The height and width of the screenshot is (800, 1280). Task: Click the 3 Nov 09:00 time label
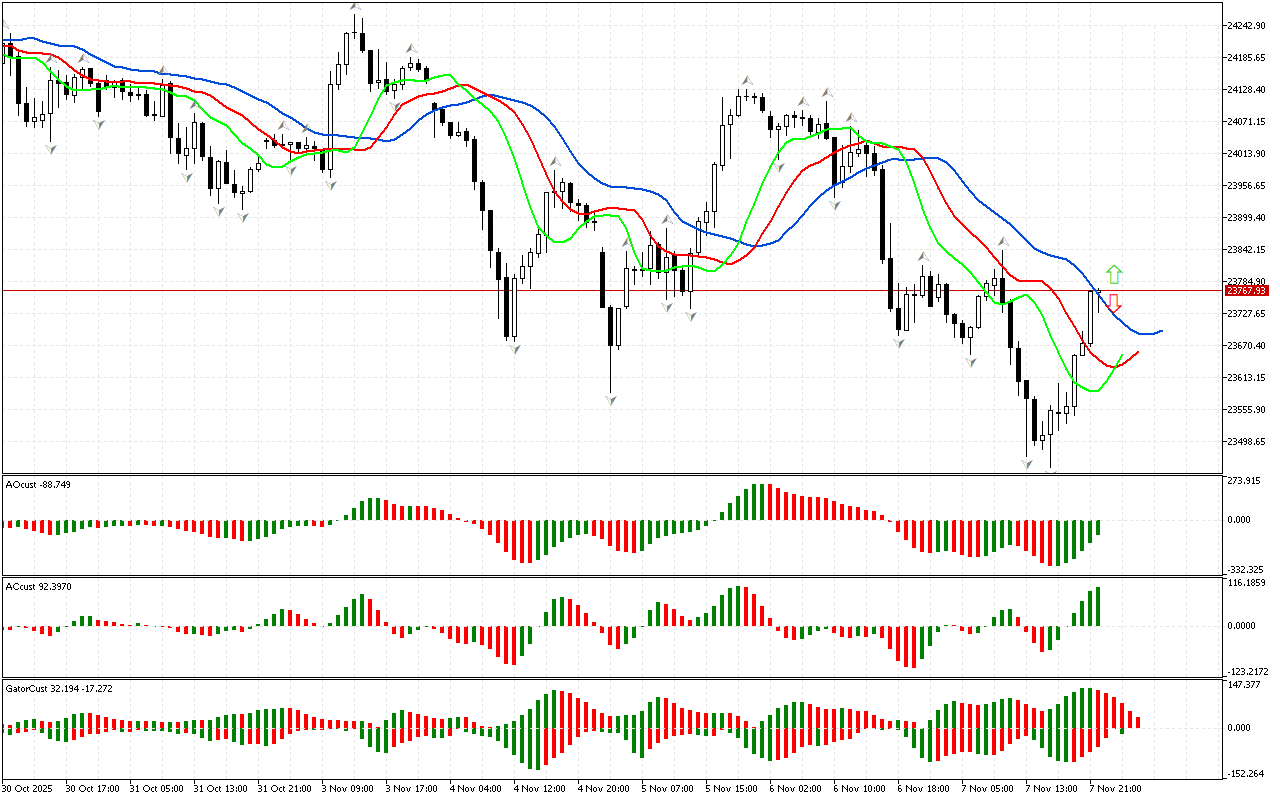[x=346, y=789]
